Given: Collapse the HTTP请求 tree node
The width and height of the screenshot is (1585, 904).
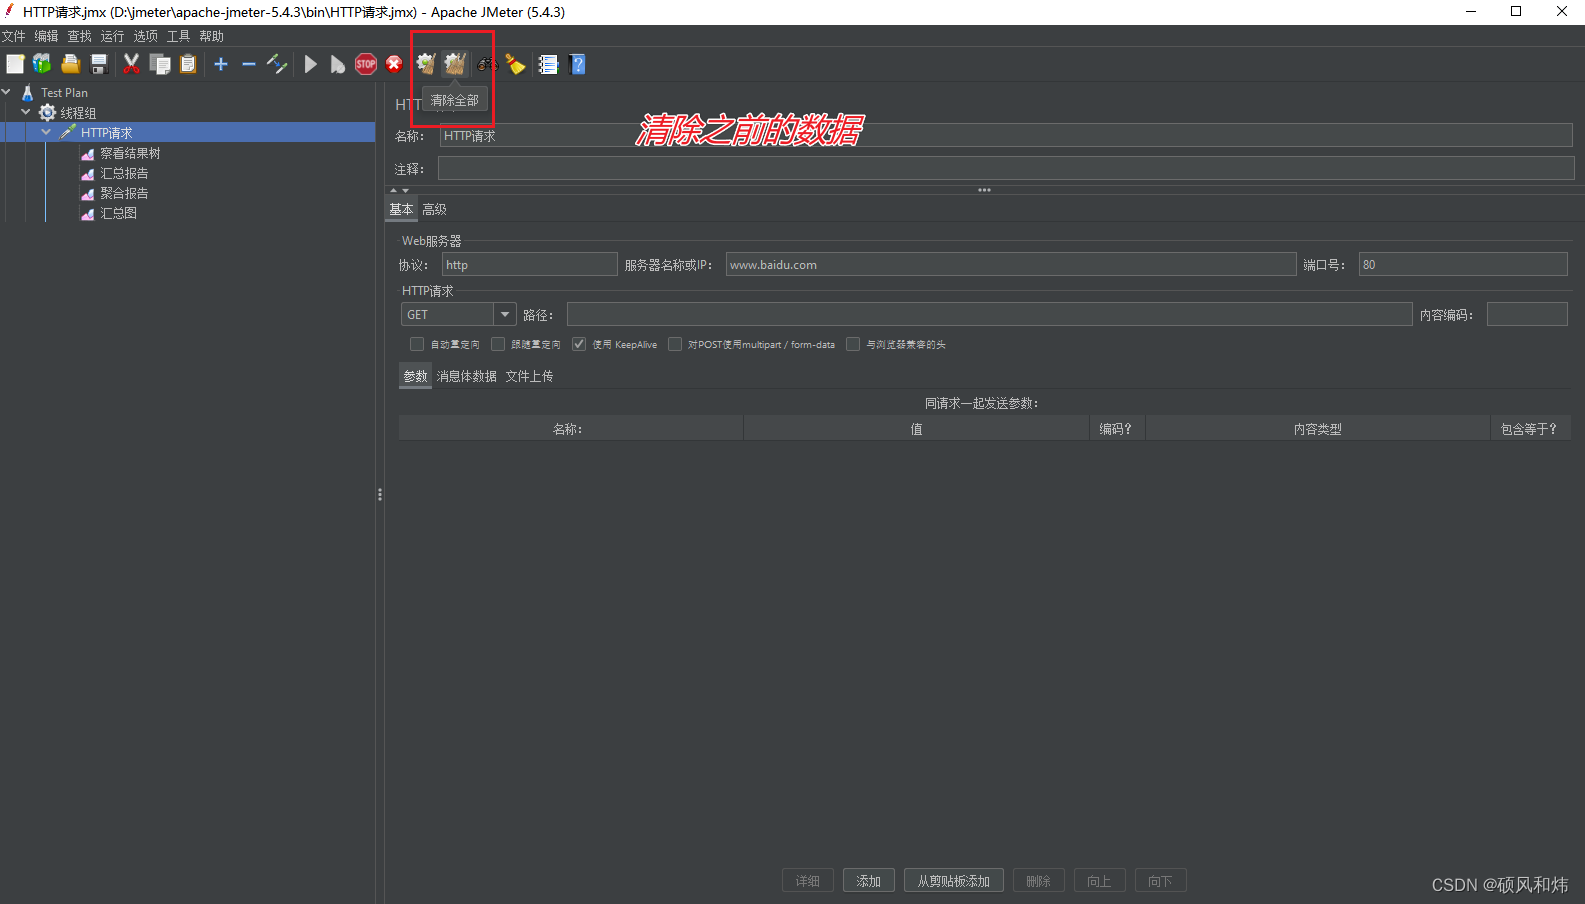Looking at the screenshot, I should tap(46, 132).
